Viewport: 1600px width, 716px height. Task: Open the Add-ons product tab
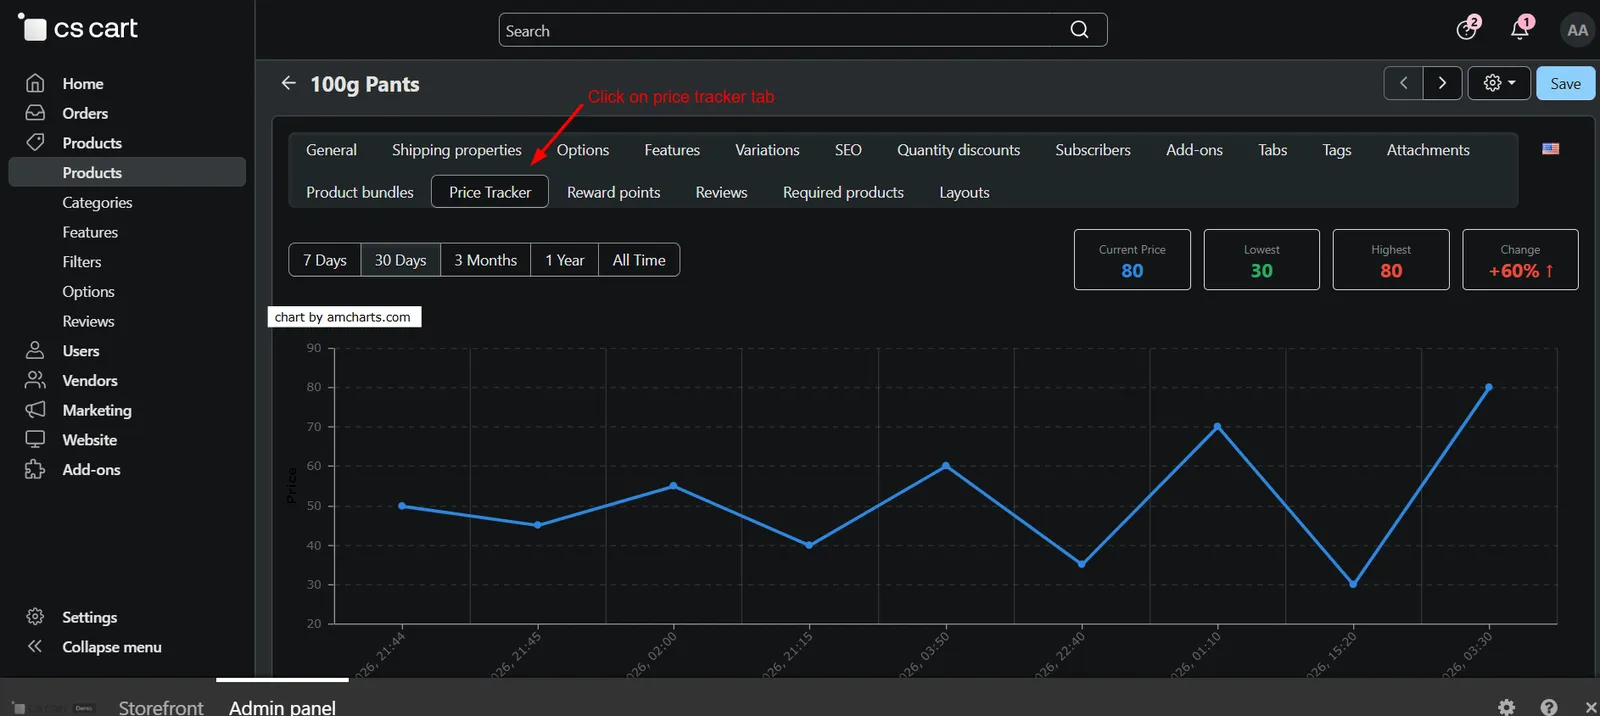1194,150
